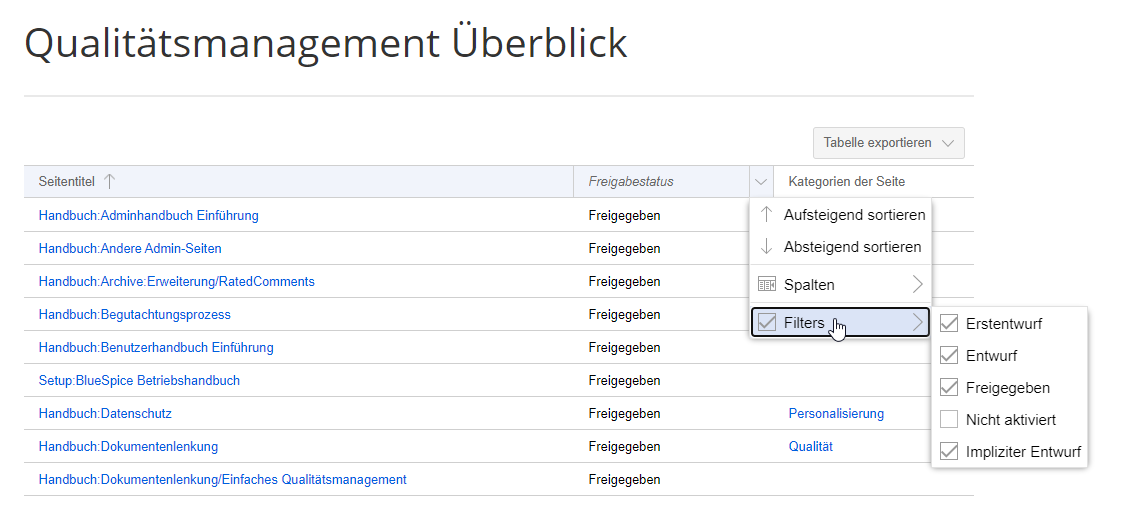Choose Absteigend sortieren from menu
This screenshot has width=1121, height=528.
click(x=852, y=247)
